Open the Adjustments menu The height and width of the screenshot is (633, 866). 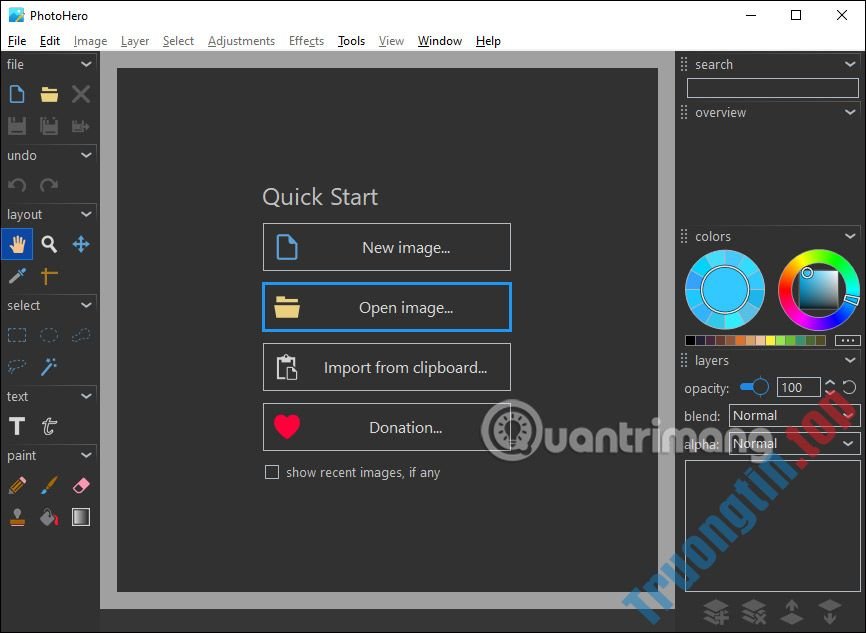tap(241, 41)
